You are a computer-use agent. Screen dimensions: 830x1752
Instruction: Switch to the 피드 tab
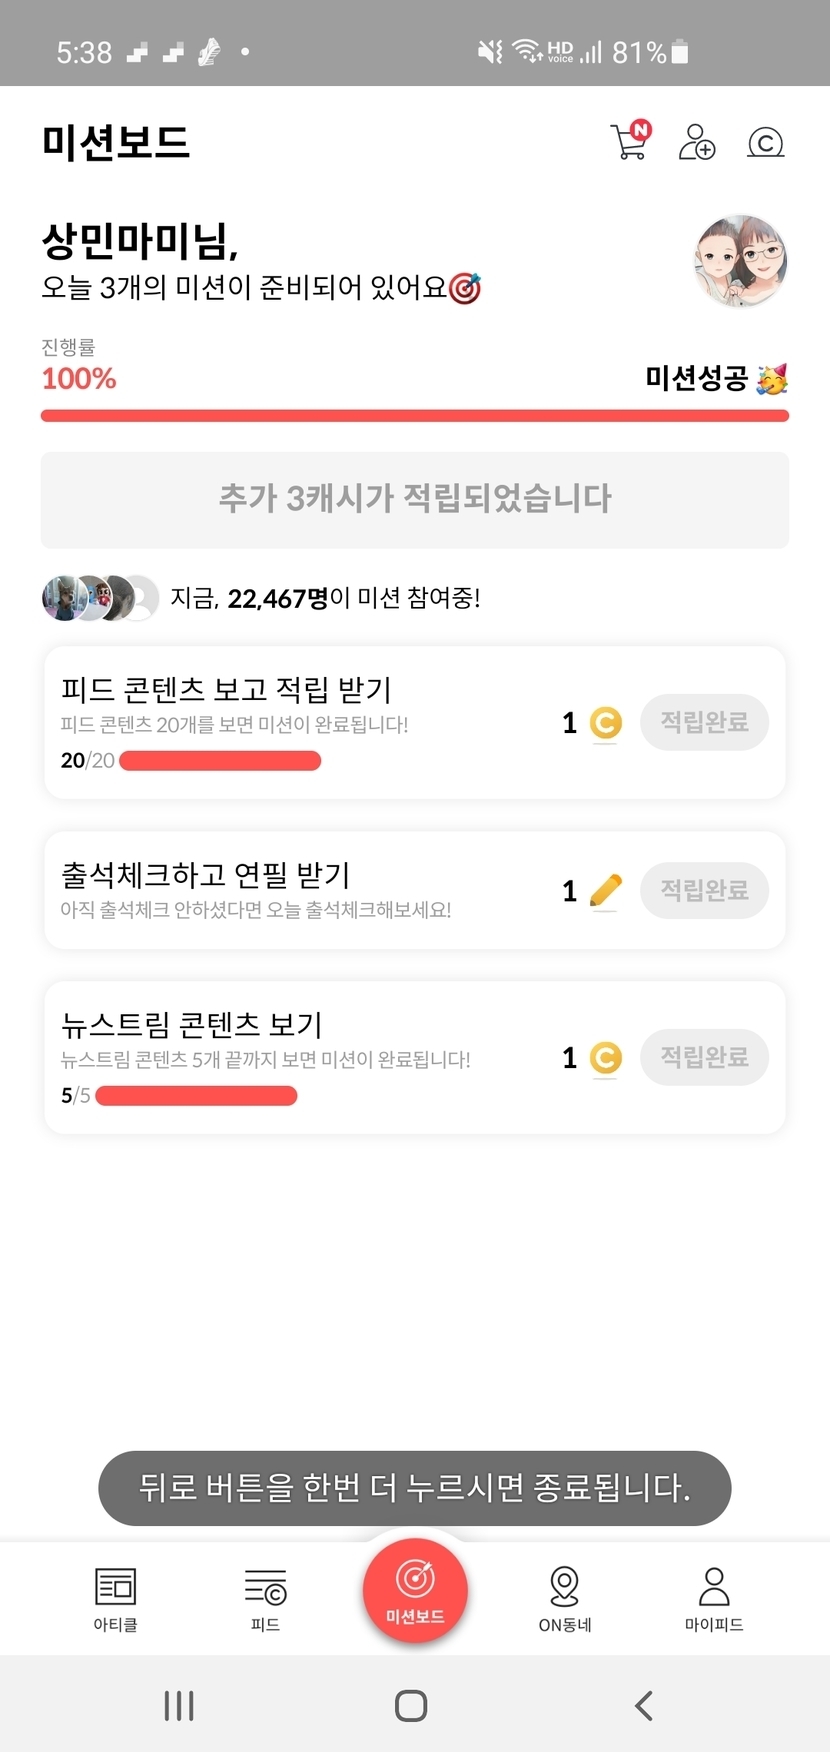(265, 1598)
